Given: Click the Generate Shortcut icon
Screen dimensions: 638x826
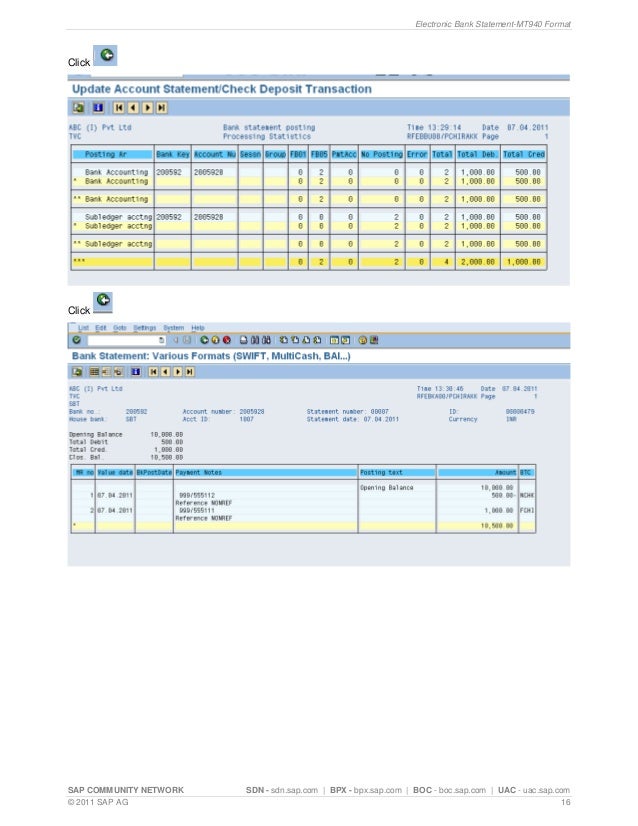Looking at the screenshot, I should [x=346, y=340].
